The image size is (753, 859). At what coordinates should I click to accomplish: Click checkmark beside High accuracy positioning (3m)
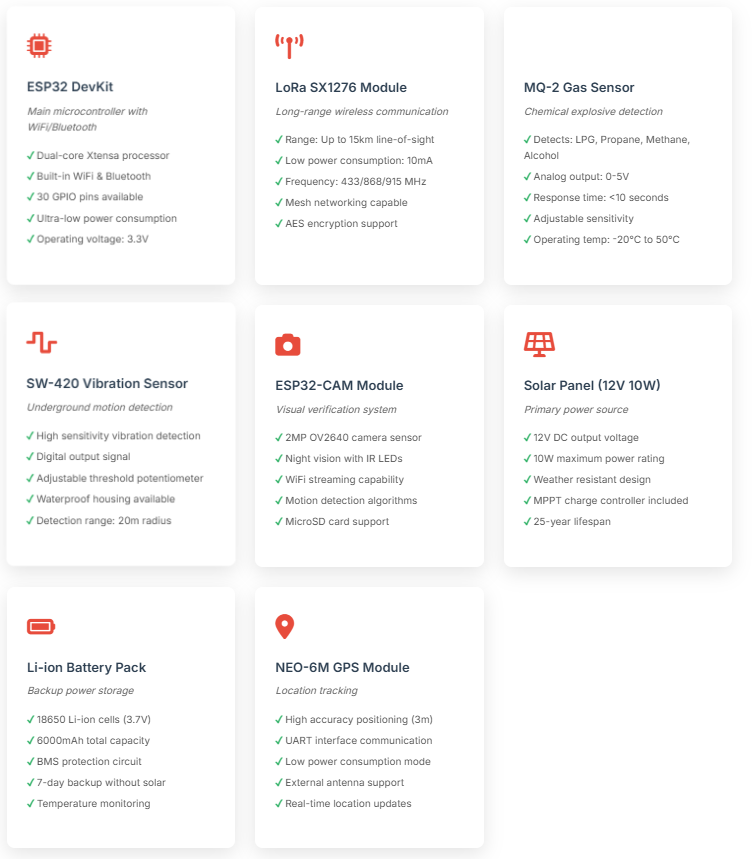[x=279, y=720]
